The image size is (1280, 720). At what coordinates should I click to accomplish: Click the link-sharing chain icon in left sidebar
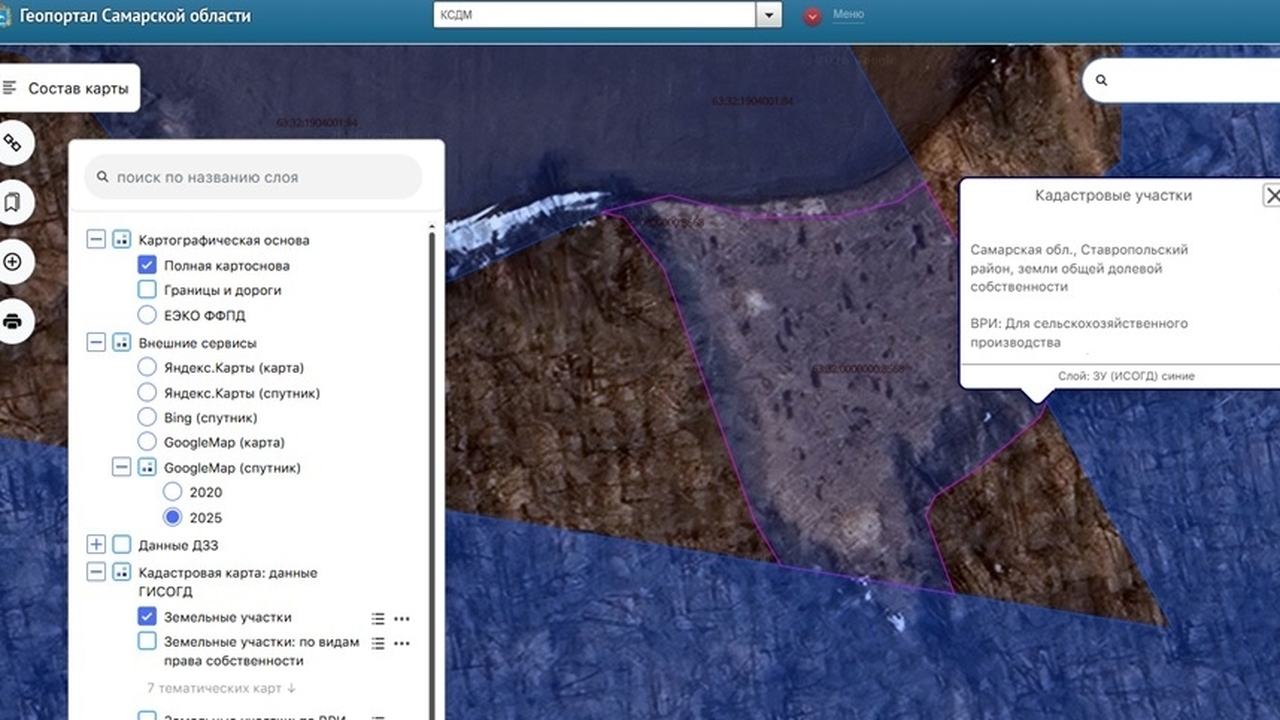tap(13, 143)
